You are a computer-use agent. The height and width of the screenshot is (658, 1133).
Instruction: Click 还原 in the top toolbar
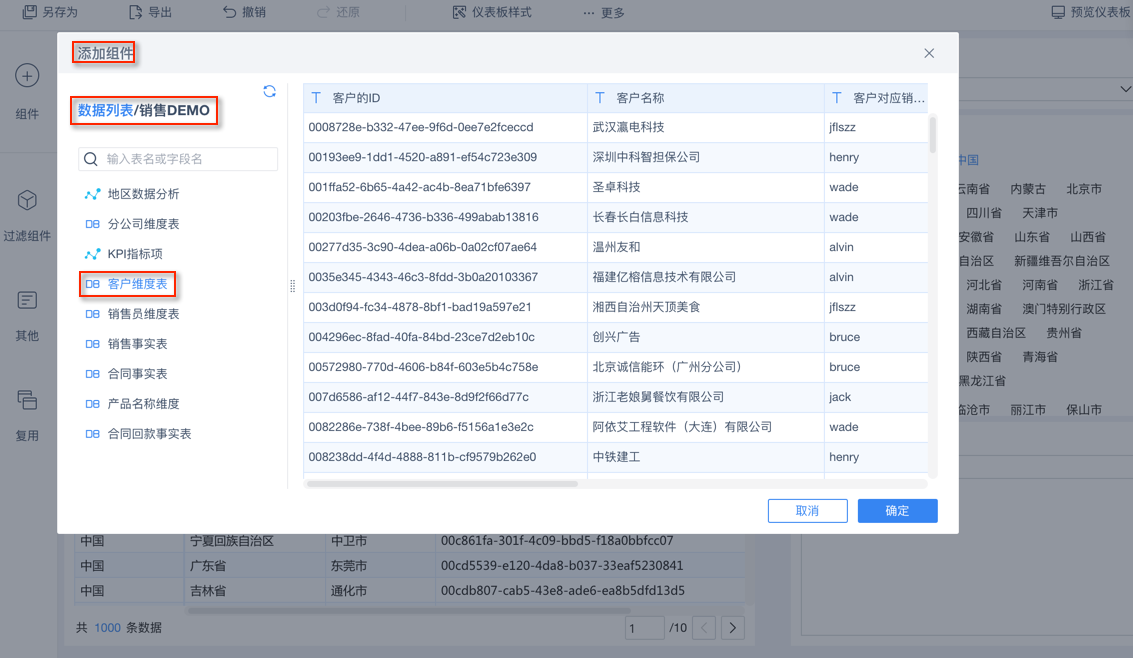(338, 12)
